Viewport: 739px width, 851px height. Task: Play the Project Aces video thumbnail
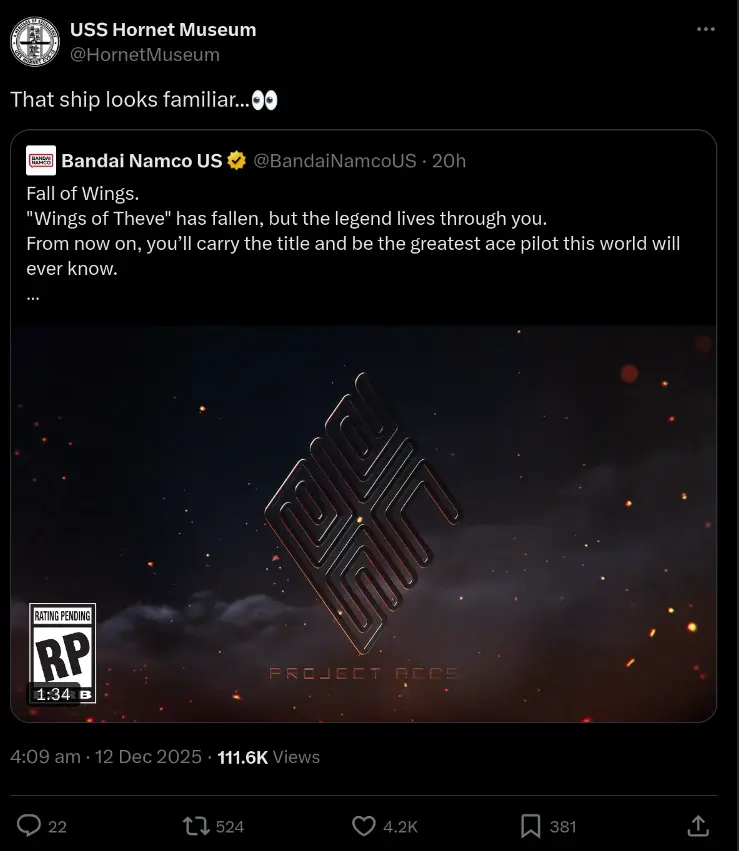tap(364, 524)
